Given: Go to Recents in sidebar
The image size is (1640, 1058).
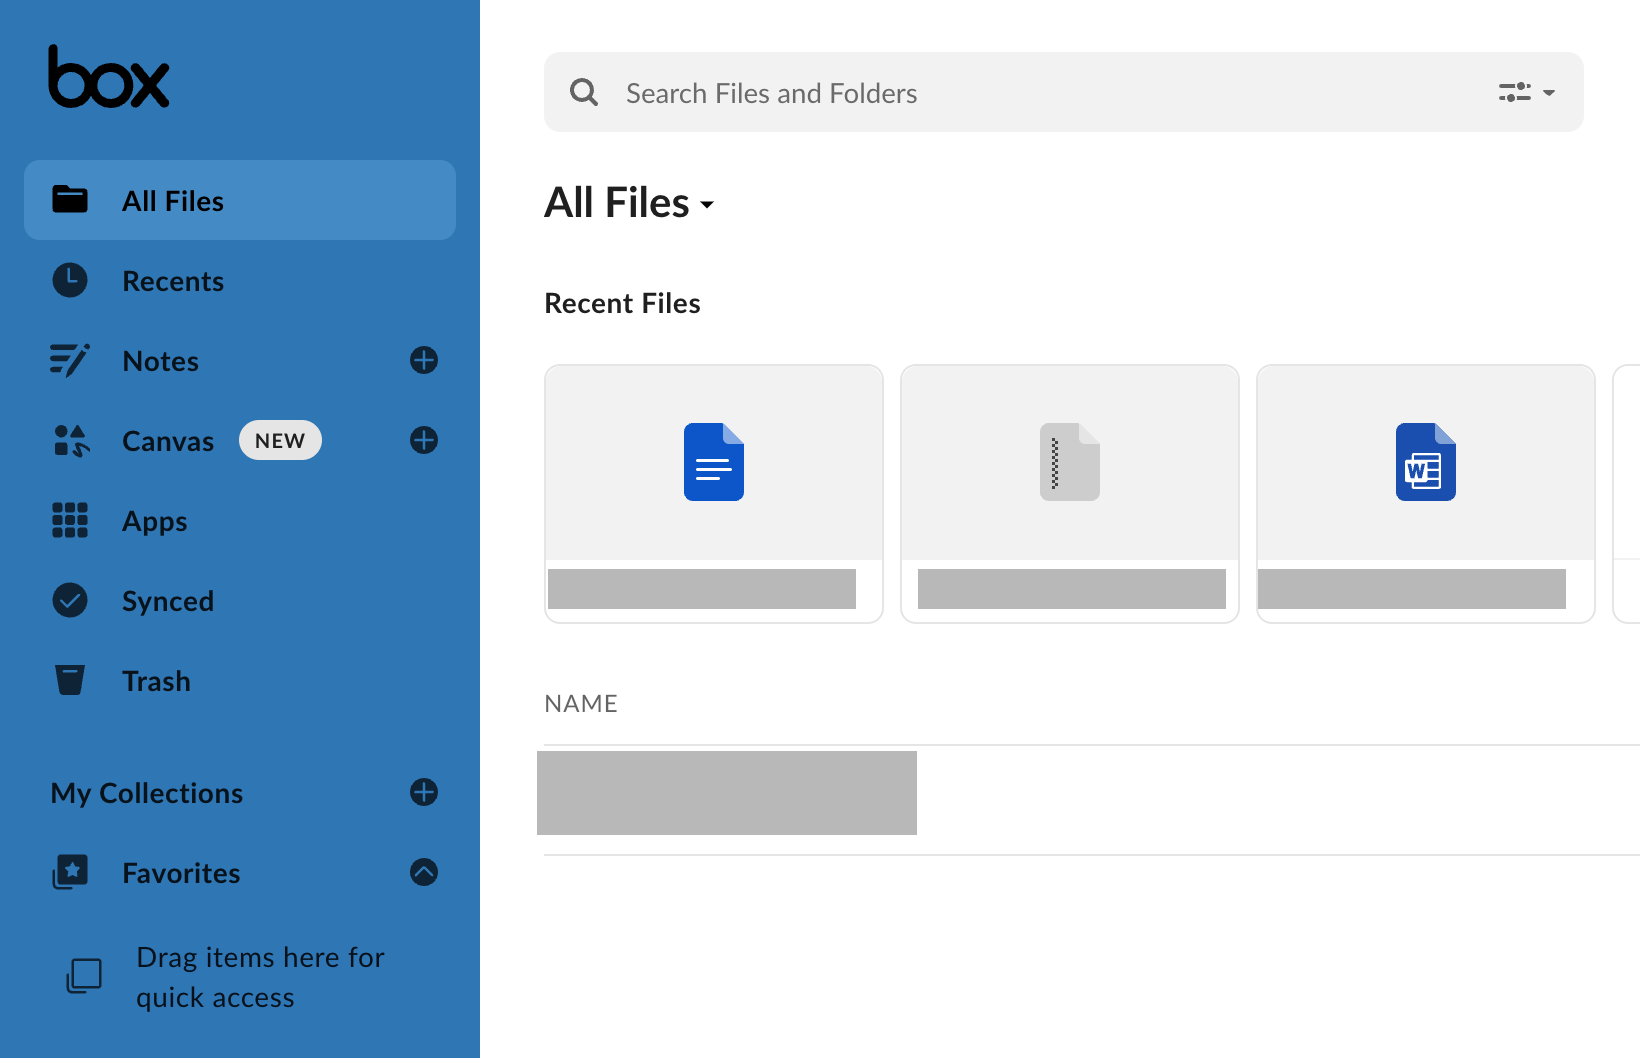Looking at the screenshot, I should (240, 280).
